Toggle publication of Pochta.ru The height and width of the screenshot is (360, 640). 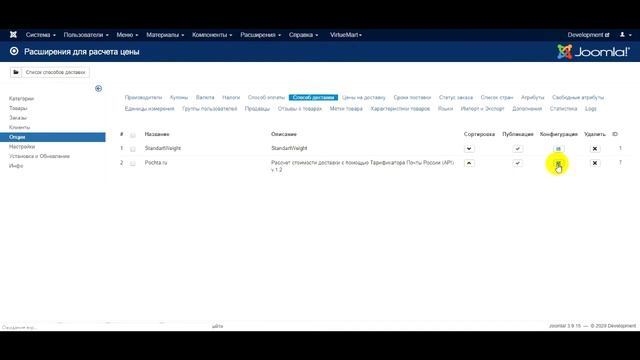coord(518,163)
